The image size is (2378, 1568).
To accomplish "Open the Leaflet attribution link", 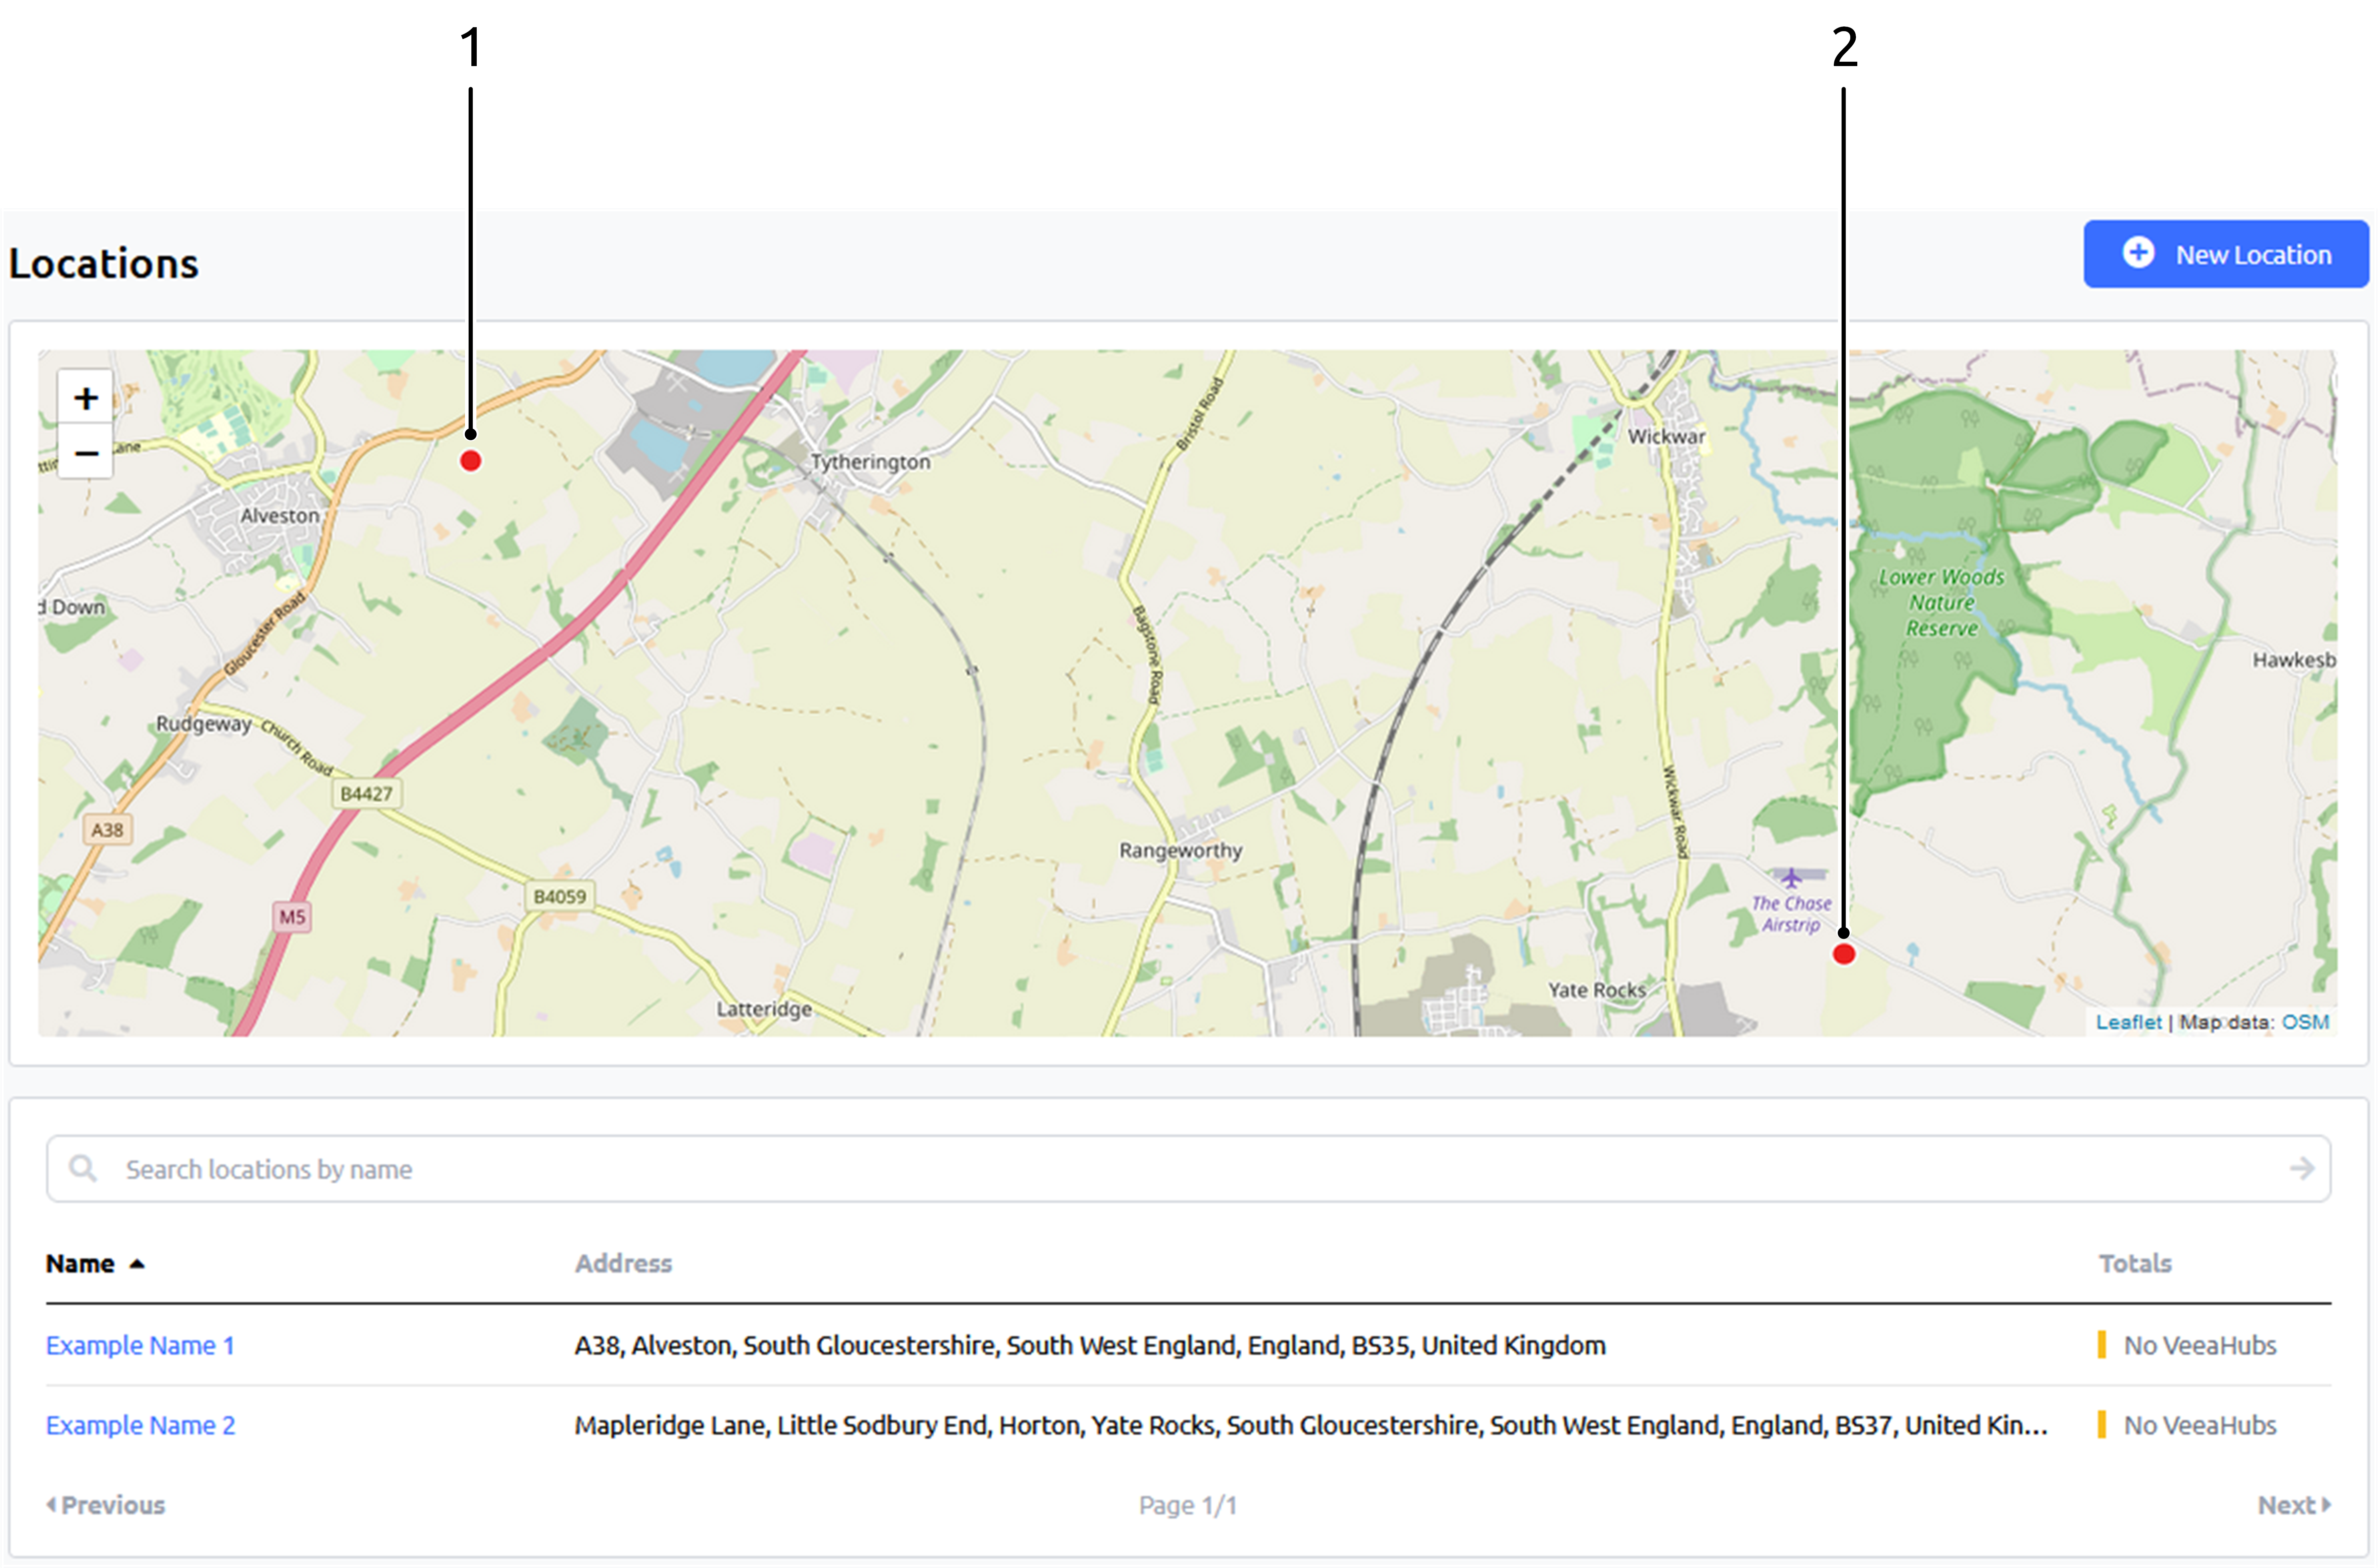I will tap(2128, 1022).
